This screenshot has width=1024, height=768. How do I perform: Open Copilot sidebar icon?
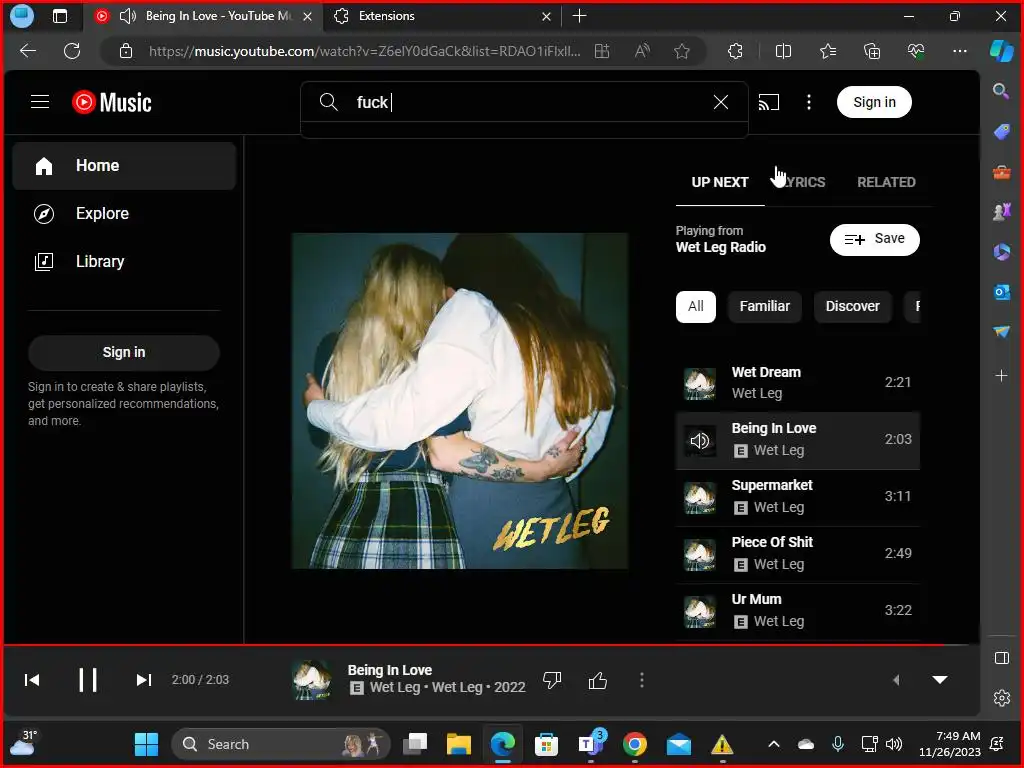(x=1002, y=51)
